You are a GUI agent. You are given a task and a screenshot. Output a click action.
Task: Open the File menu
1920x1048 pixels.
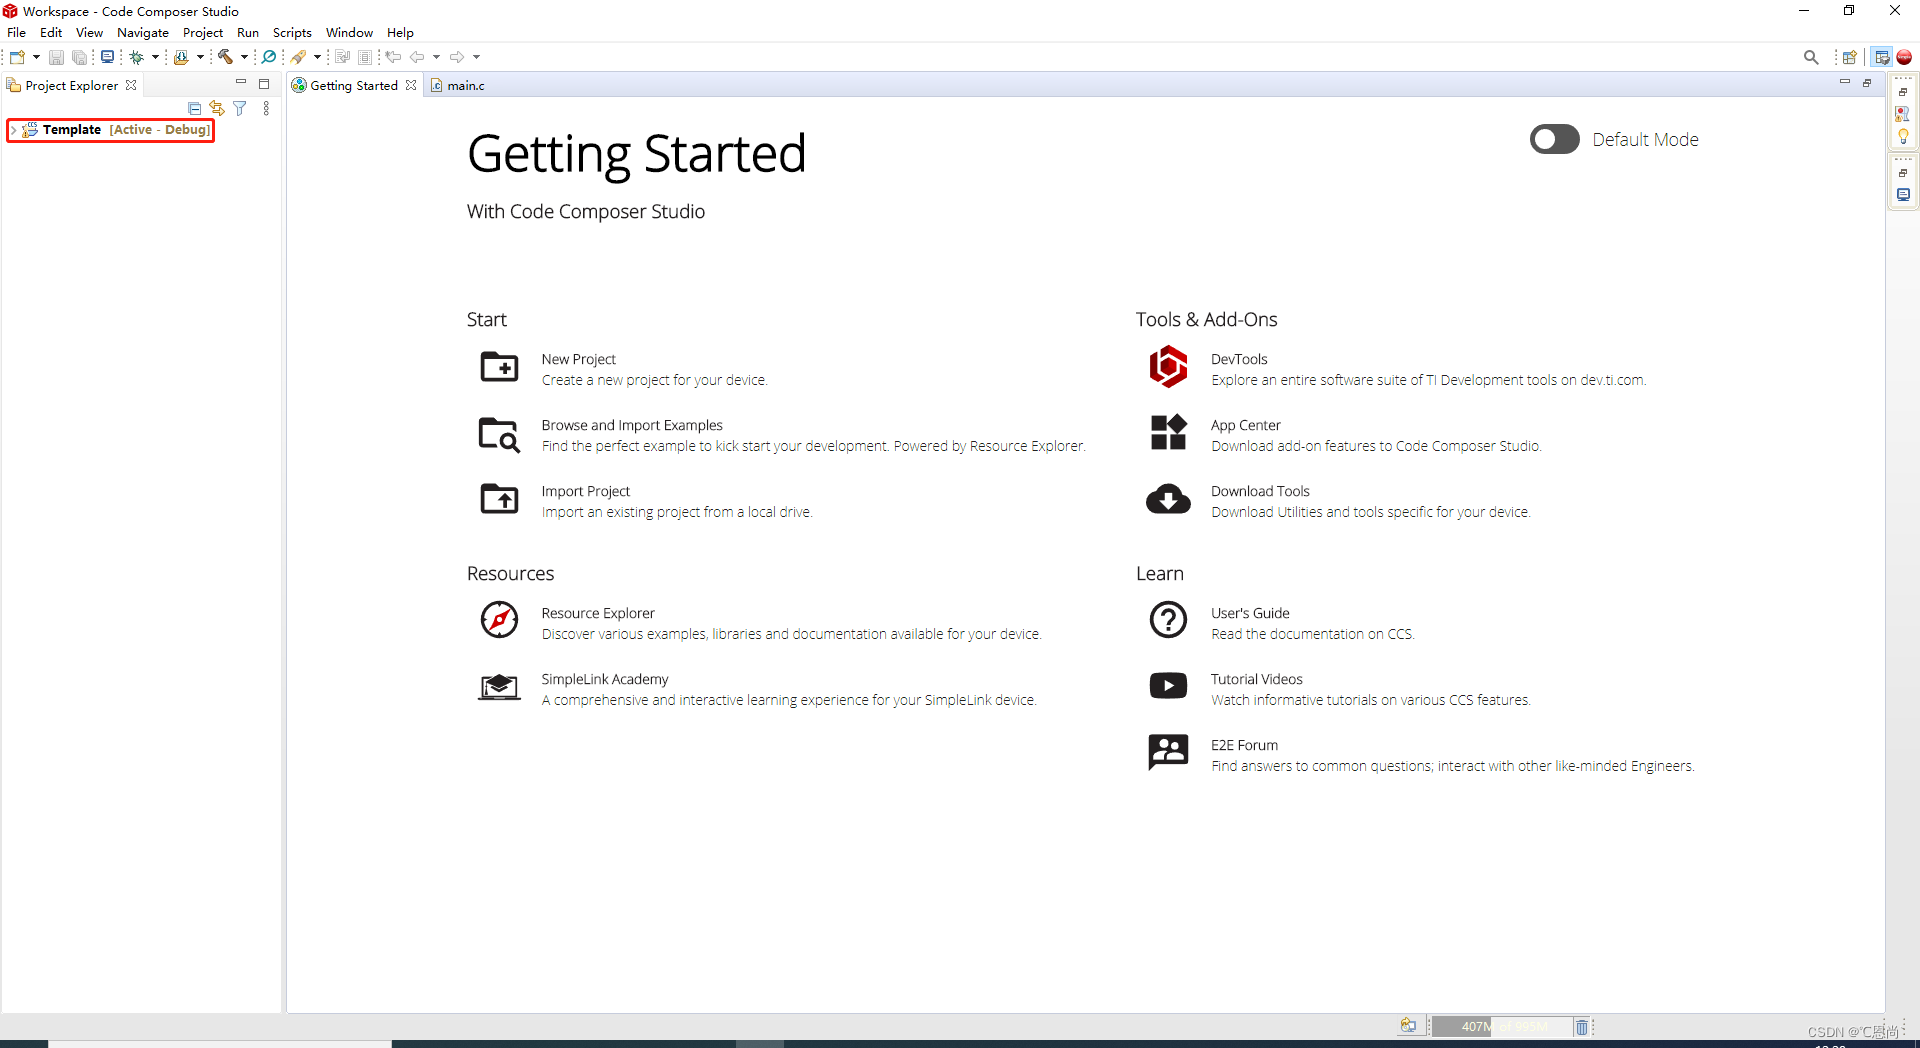tap(16, 33)
